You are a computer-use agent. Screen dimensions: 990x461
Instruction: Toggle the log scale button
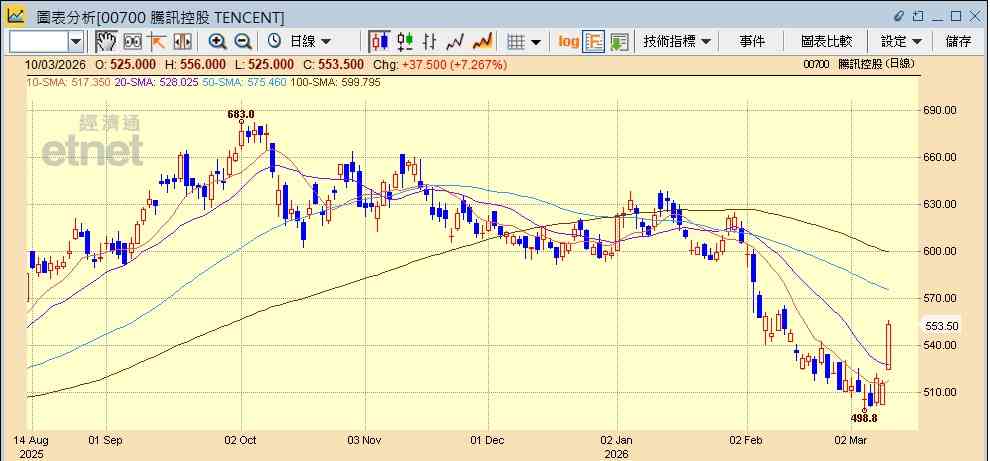click(569, 42)
